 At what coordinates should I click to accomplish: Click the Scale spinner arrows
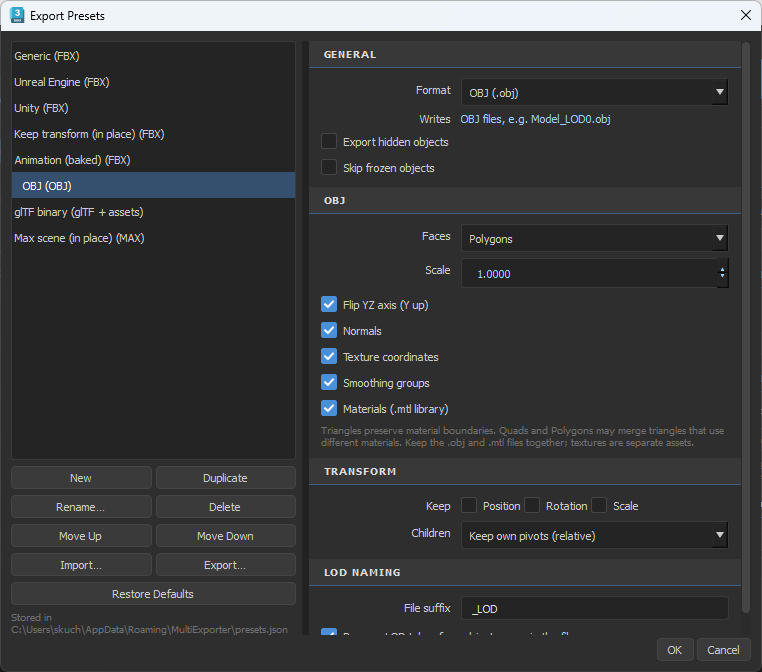(722, 273)
